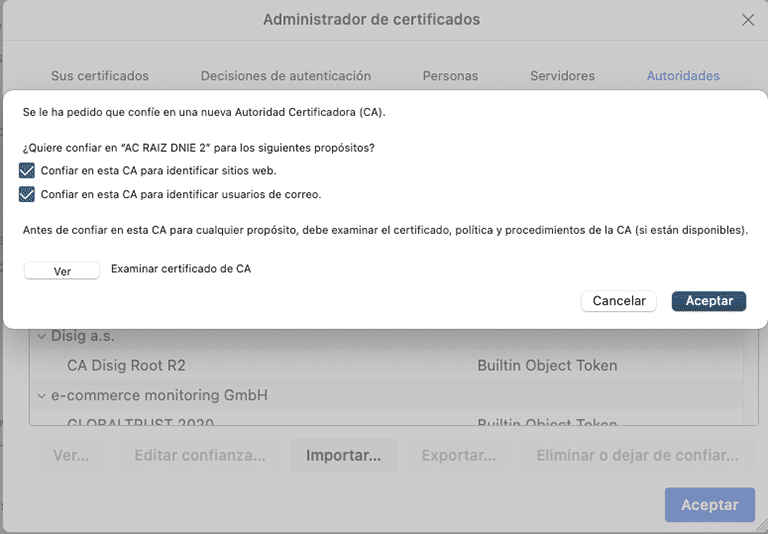
Task: Confirm trust dialog with its Aceptar button
Action: click(709, 301)
